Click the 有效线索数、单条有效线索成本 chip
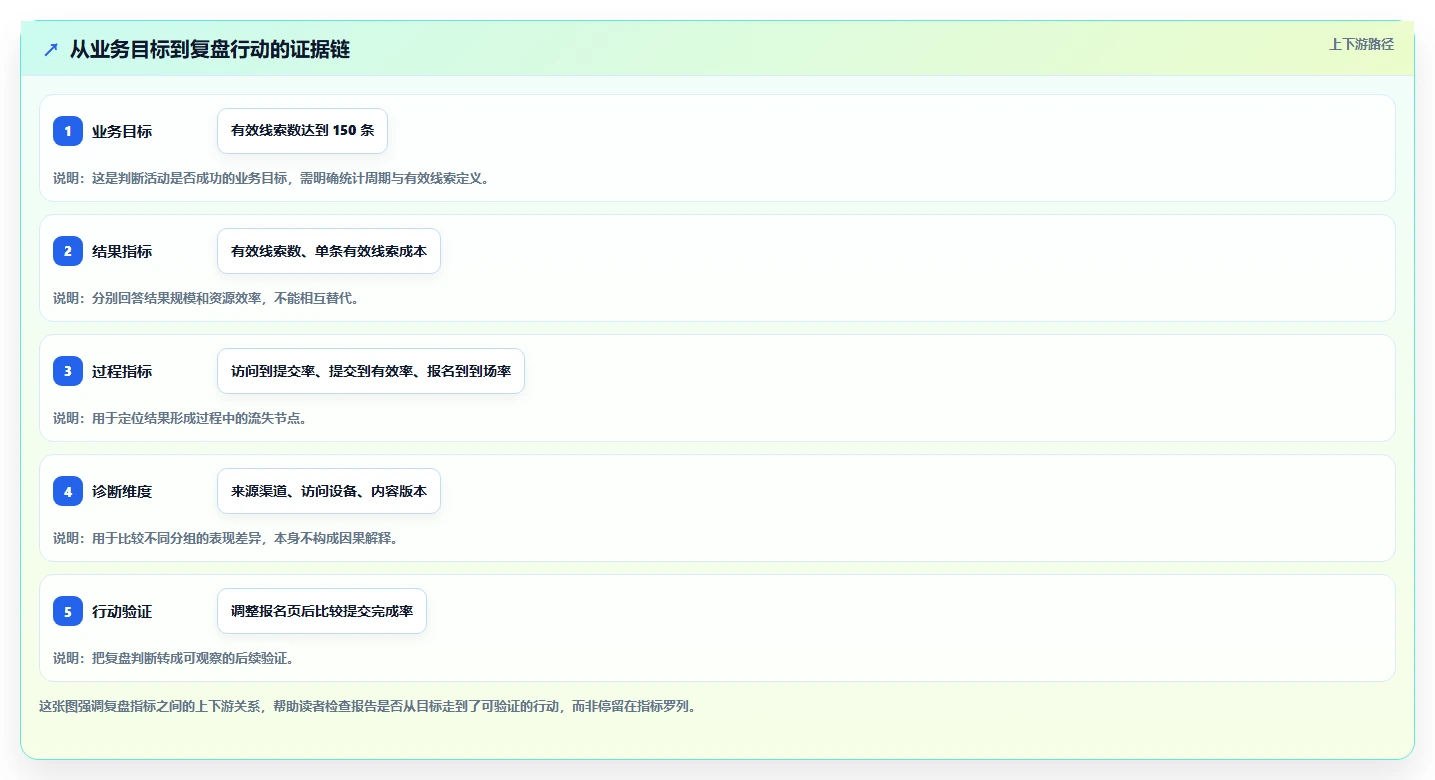This screenshot has width=1435, height=780. coord(329,251)
